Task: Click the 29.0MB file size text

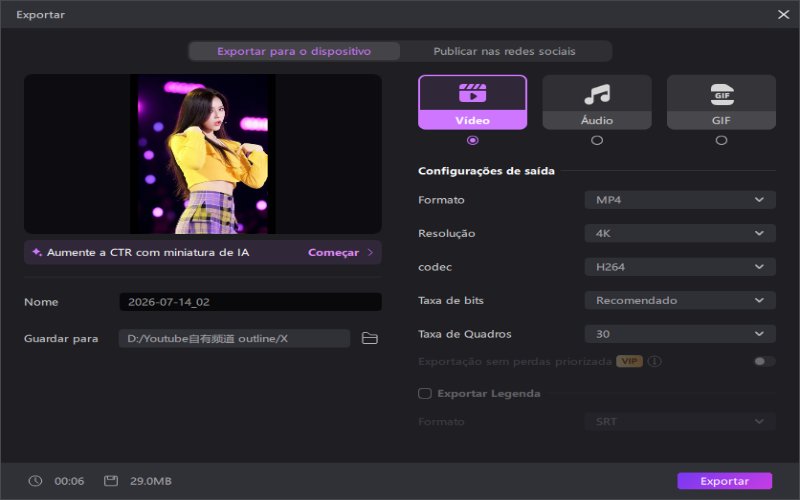Action: pos(151,481)
